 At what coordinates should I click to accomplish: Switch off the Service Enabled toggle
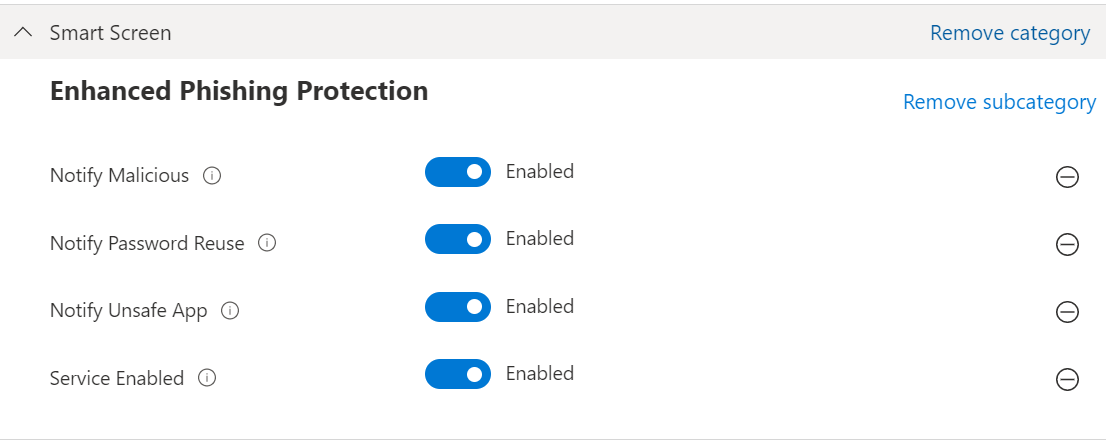[x=458, y=374]
